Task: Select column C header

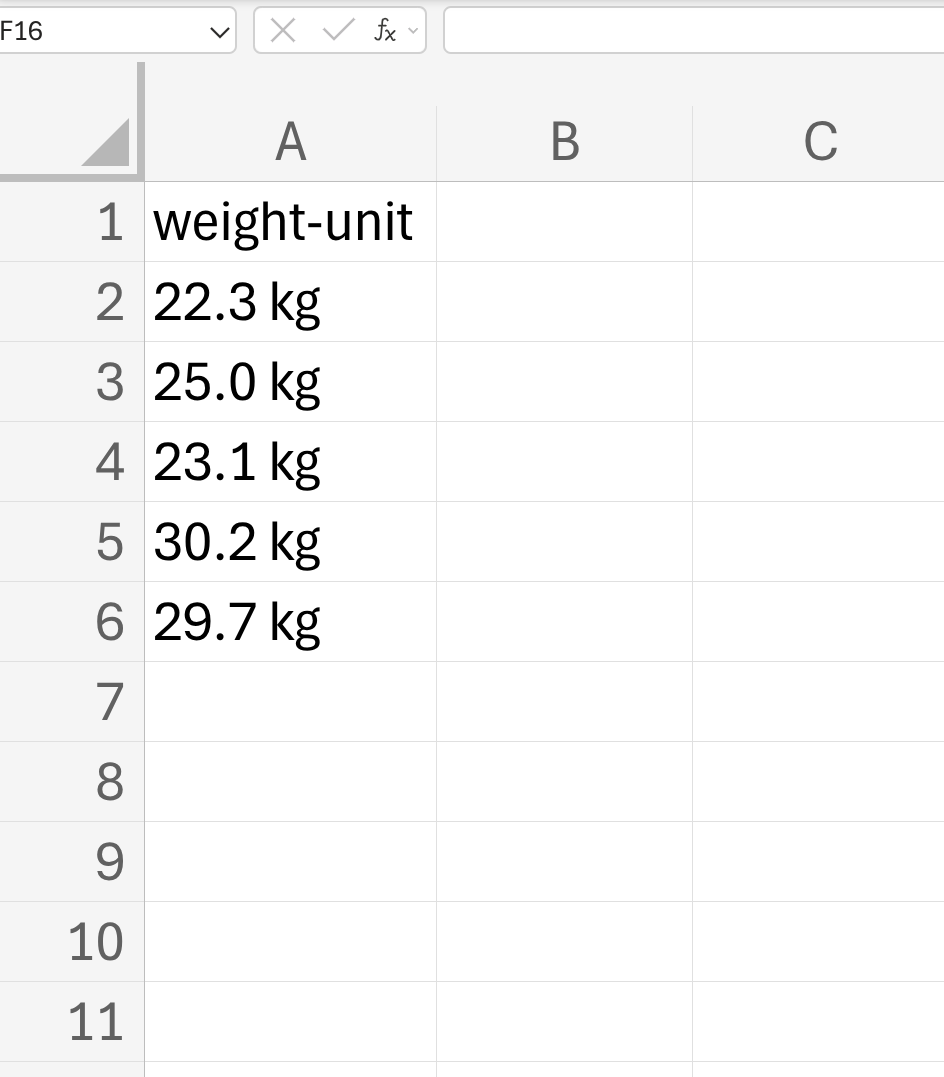Action: tap(818, 144)
